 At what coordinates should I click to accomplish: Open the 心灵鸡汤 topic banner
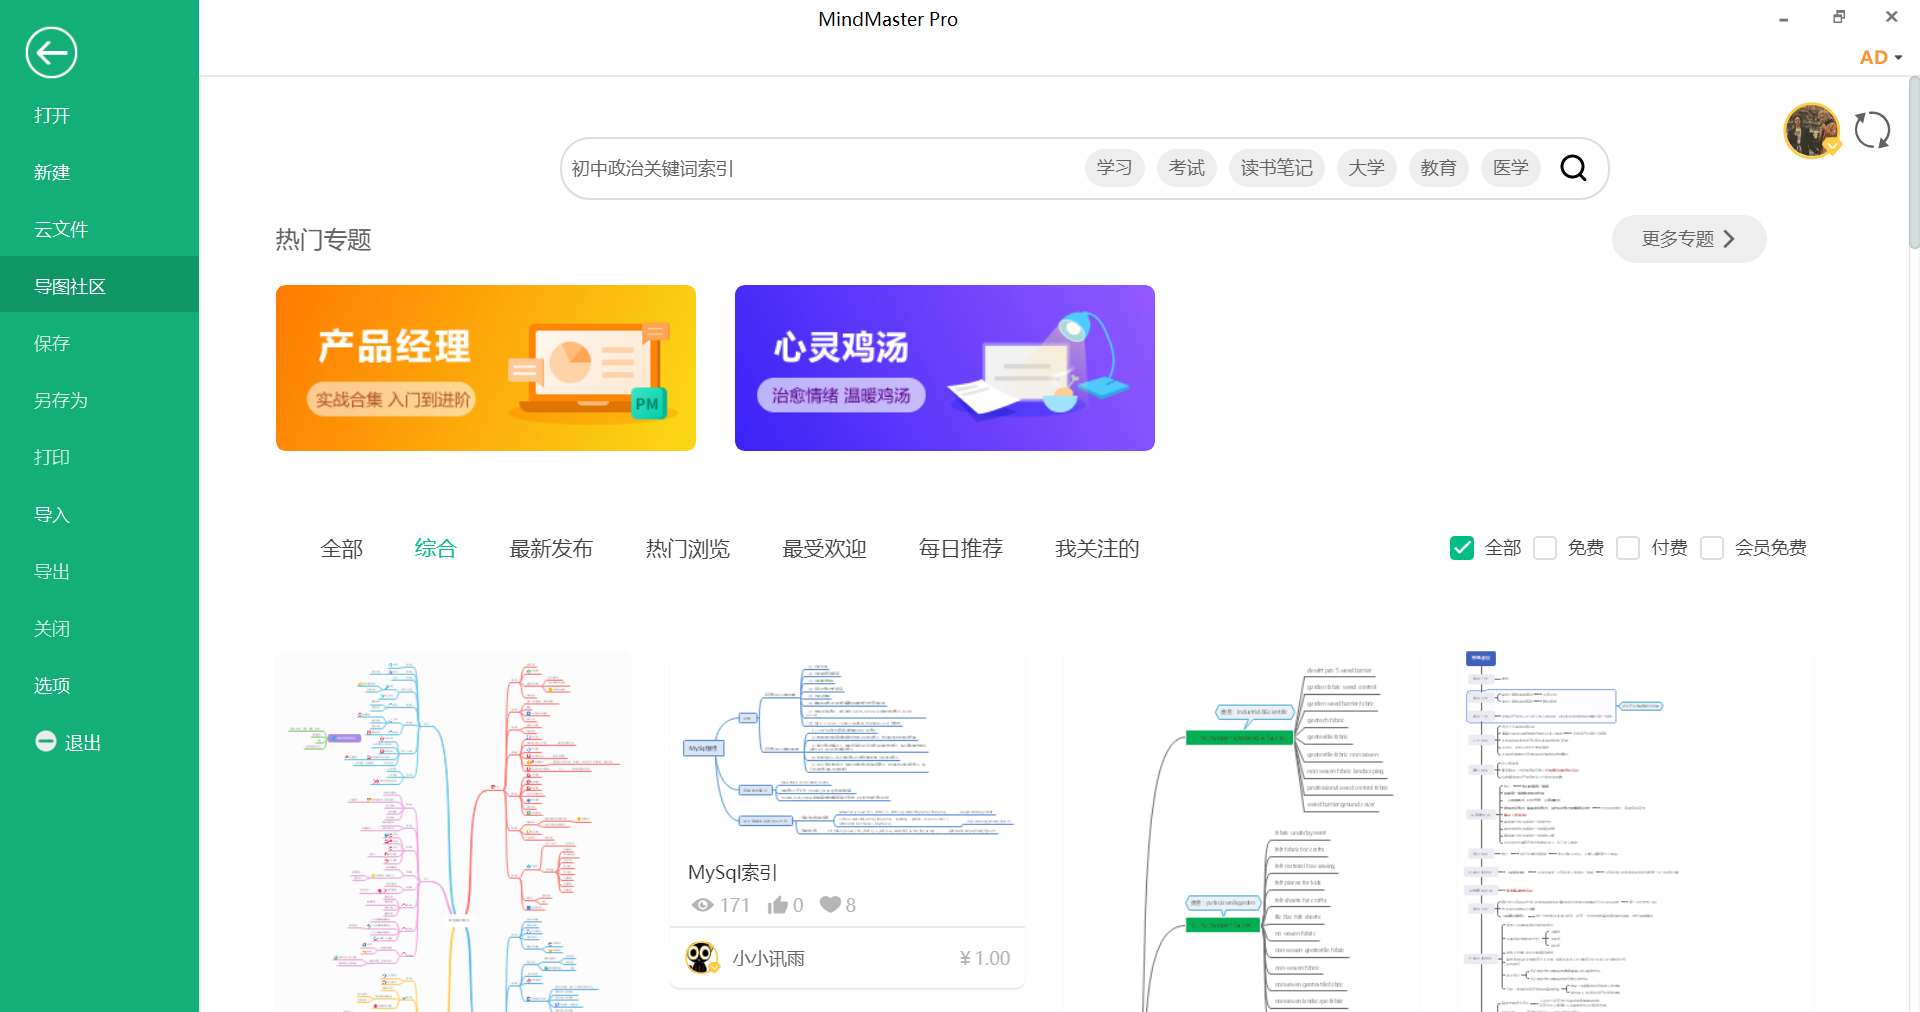coord(945,368)
